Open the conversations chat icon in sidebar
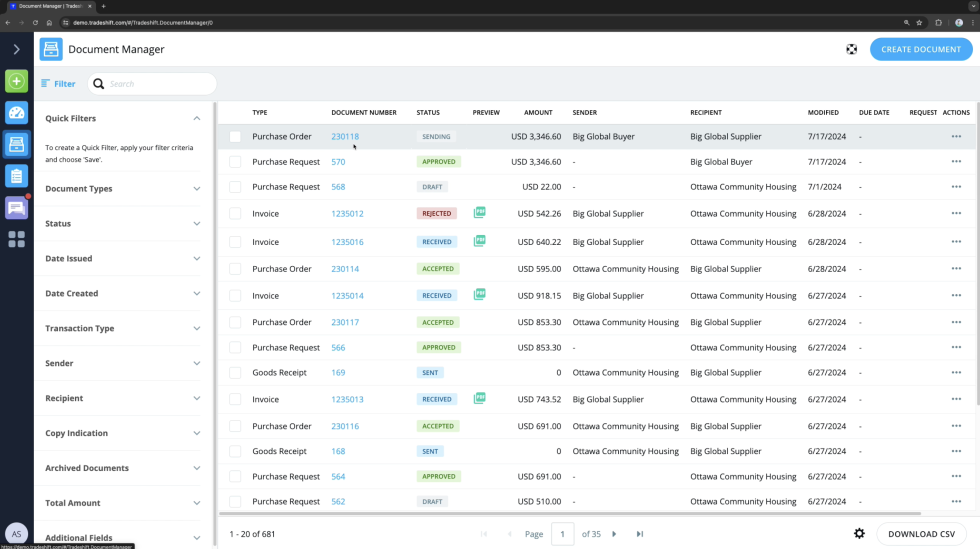 (16, 208)
